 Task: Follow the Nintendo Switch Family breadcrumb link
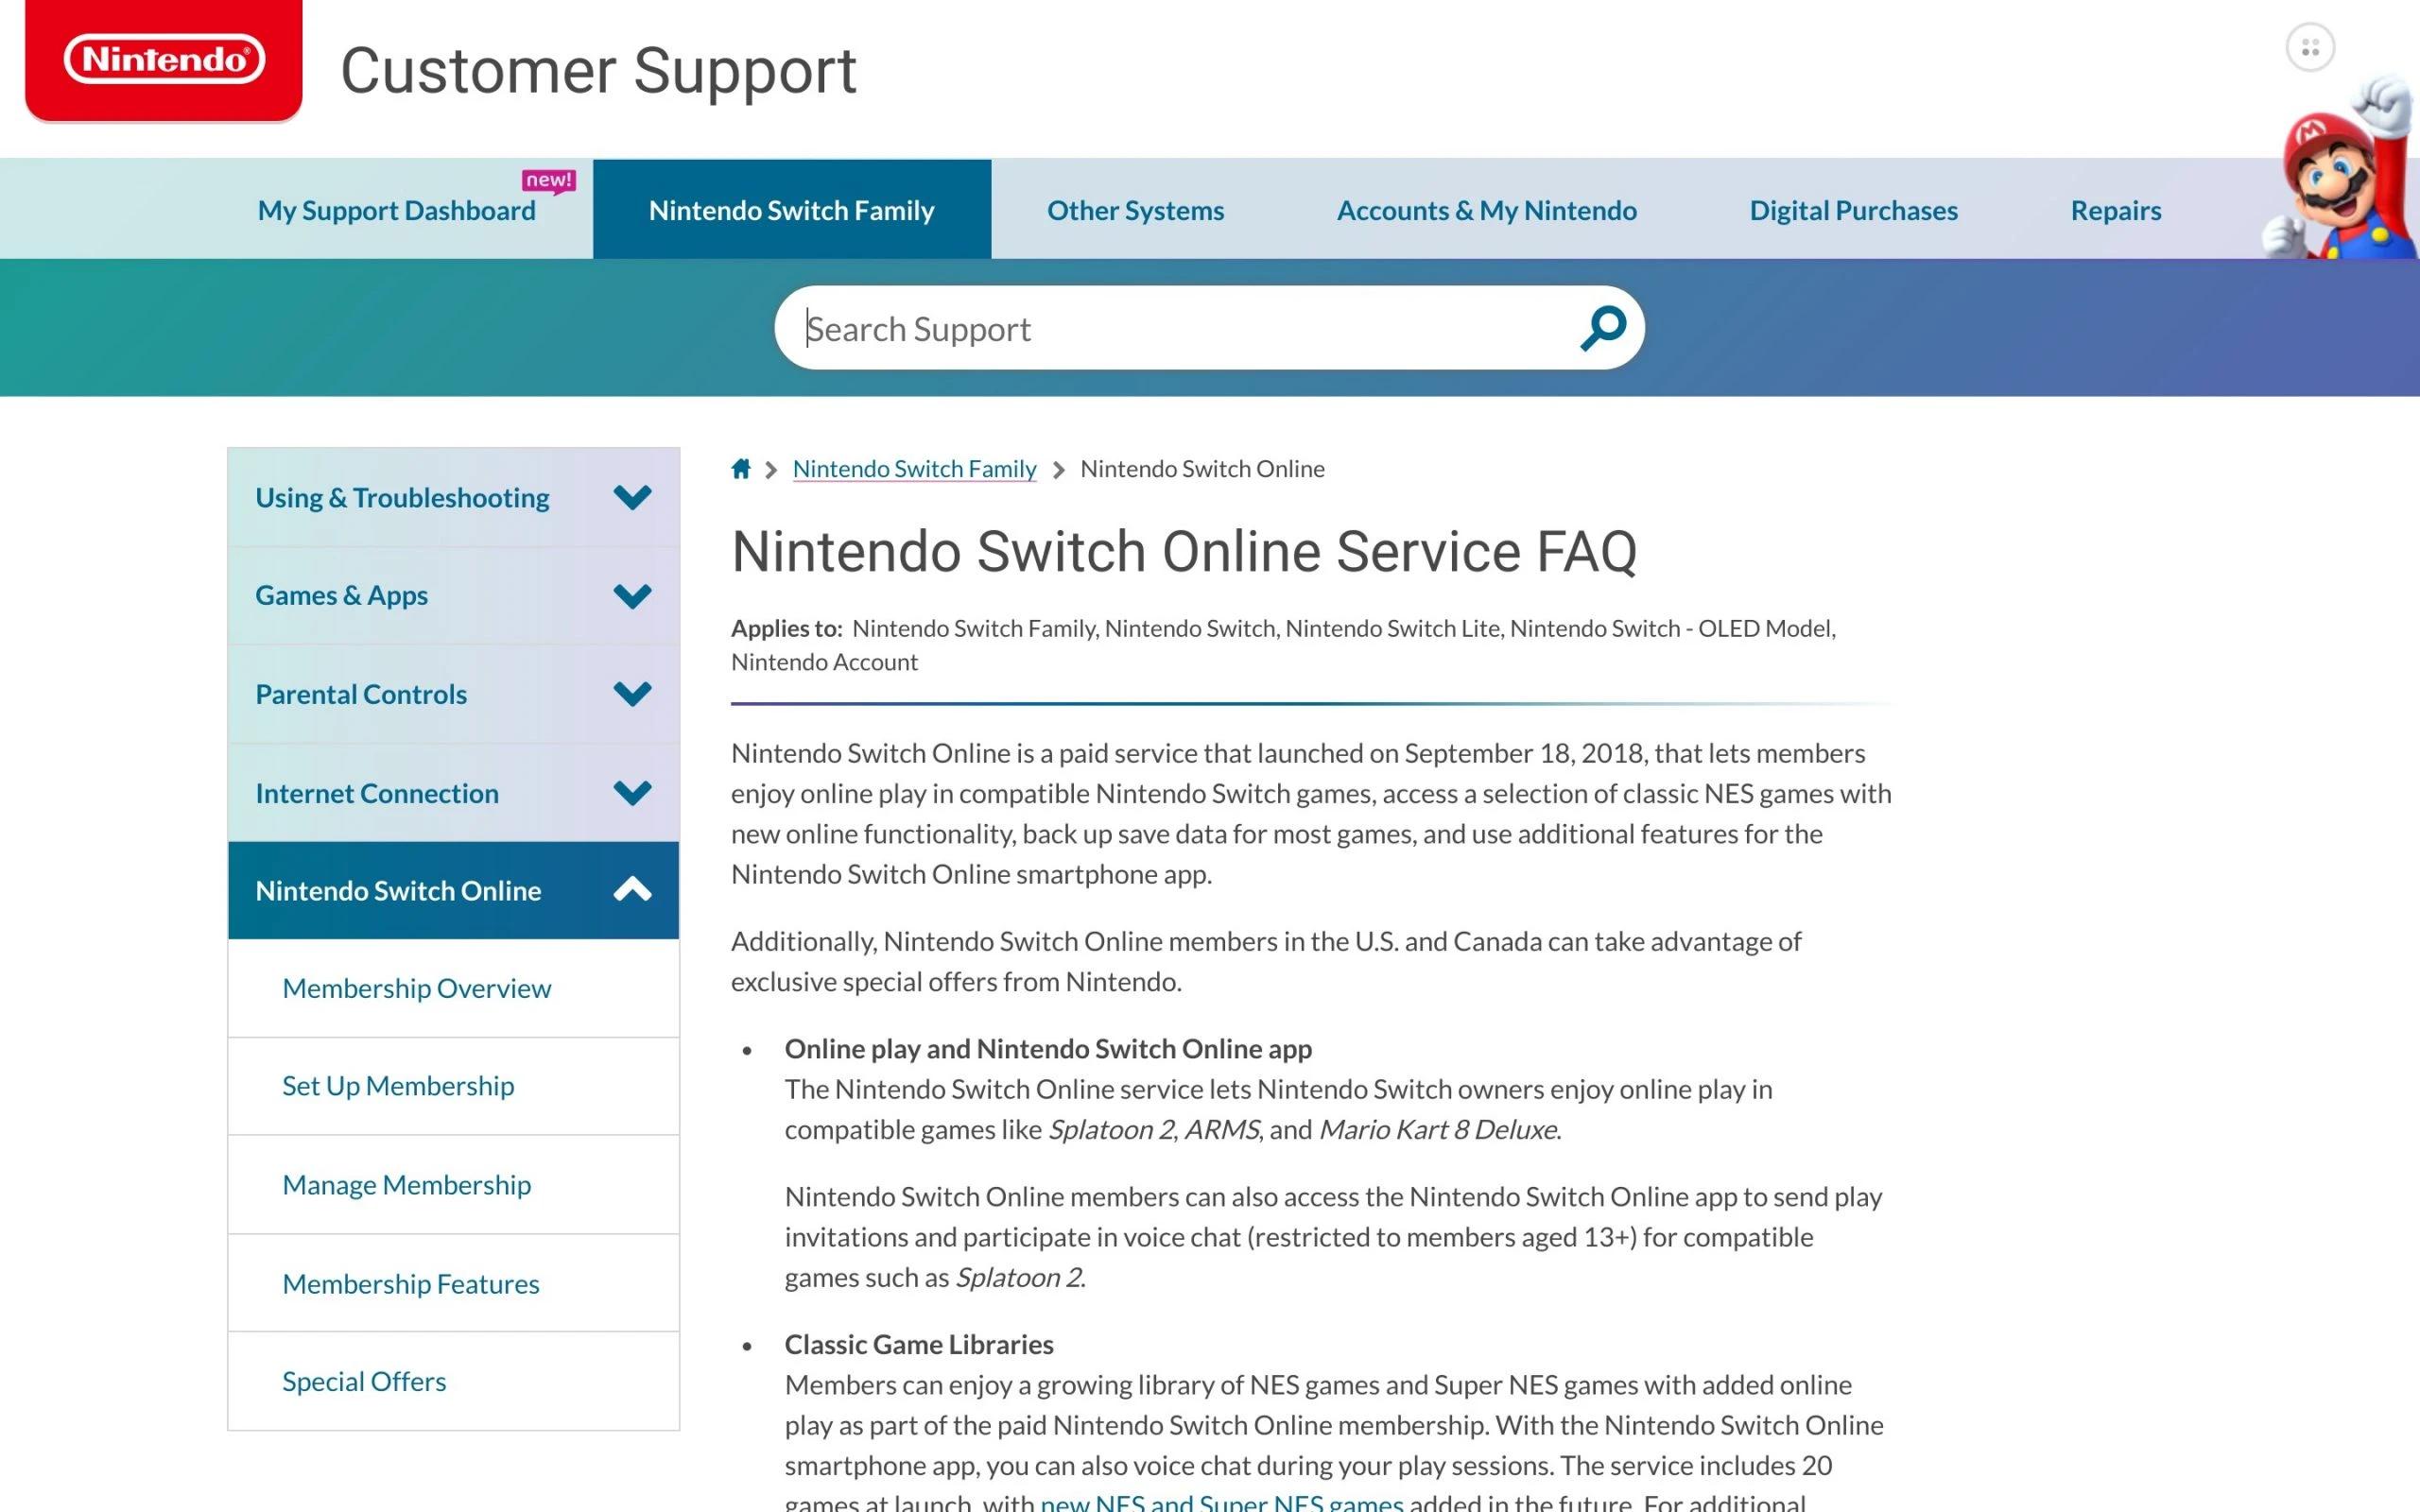point(914,468)
